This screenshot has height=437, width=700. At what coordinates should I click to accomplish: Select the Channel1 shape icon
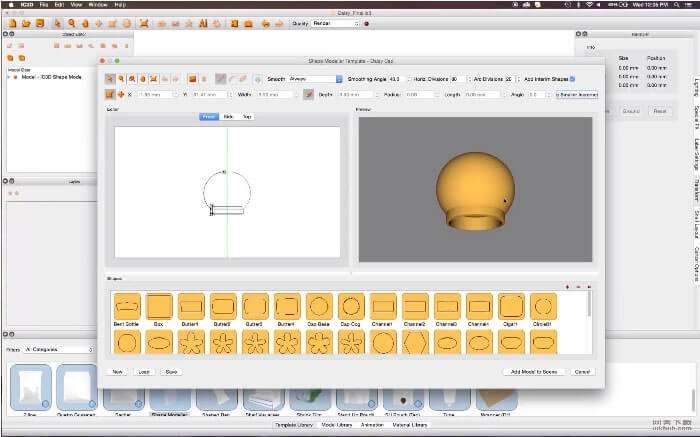click(383, 306)
